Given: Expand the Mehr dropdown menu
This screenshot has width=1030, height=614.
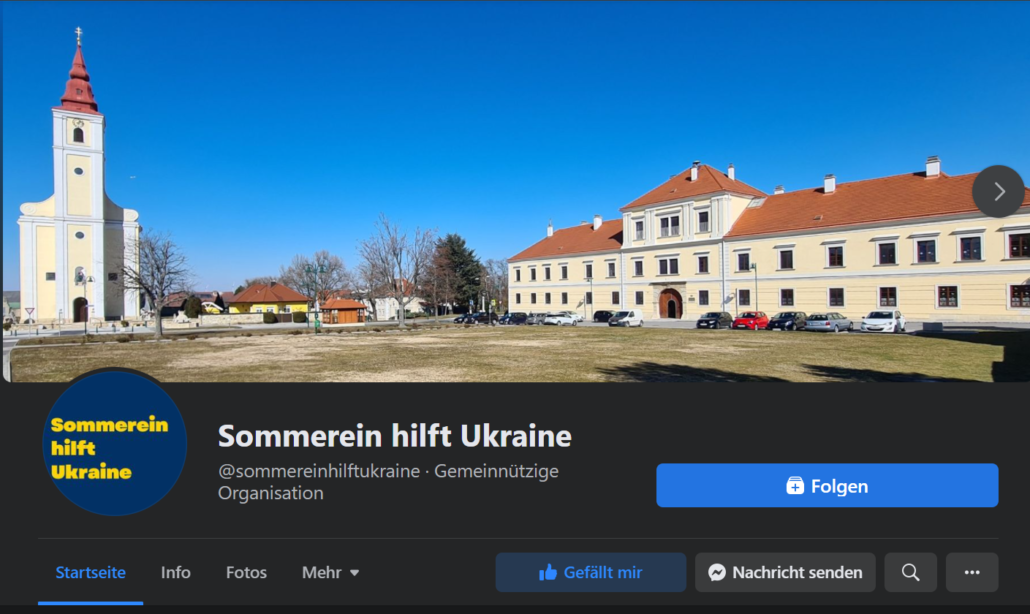Looking at the screenshot, I should 330,573.
